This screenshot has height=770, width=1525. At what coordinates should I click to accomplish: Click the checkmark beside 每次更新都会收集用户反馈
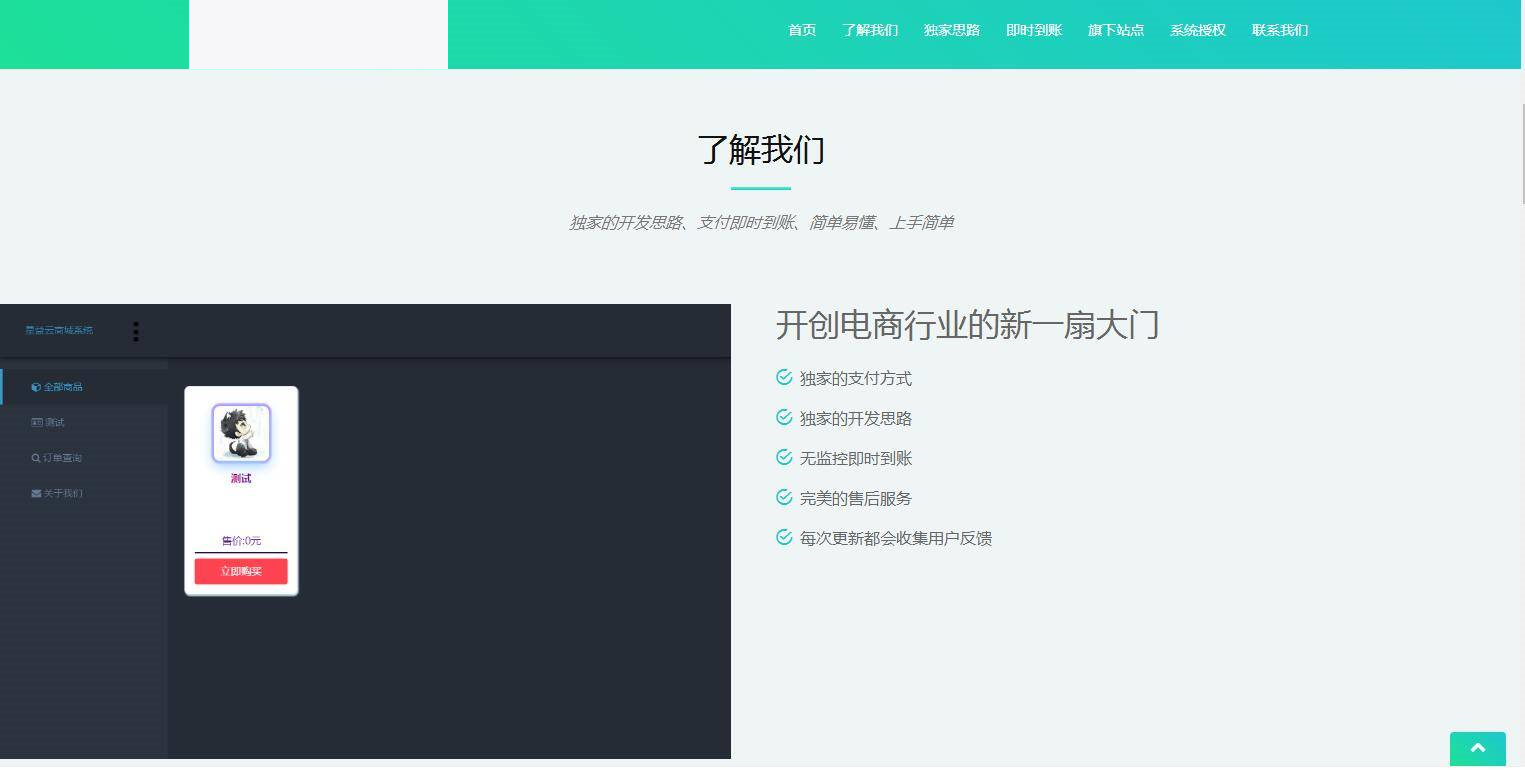point(783,537)
